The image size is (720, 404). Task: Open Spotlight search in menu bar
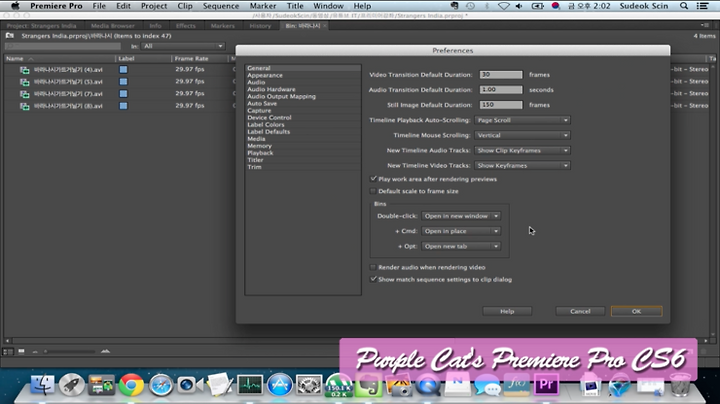click(684, 6)
